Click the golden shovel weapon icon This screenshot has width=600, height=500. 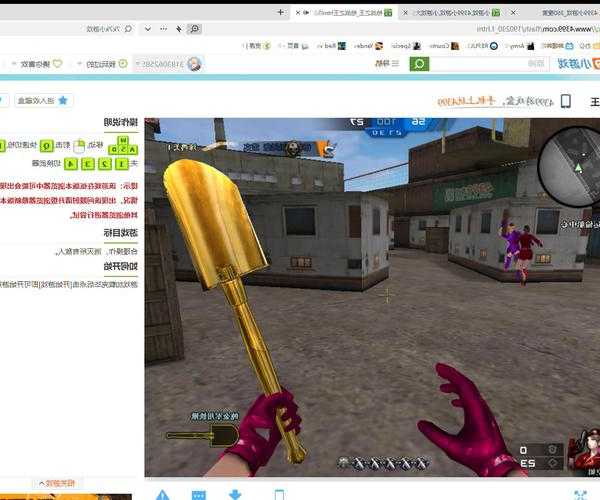click(x=201, y=435)
